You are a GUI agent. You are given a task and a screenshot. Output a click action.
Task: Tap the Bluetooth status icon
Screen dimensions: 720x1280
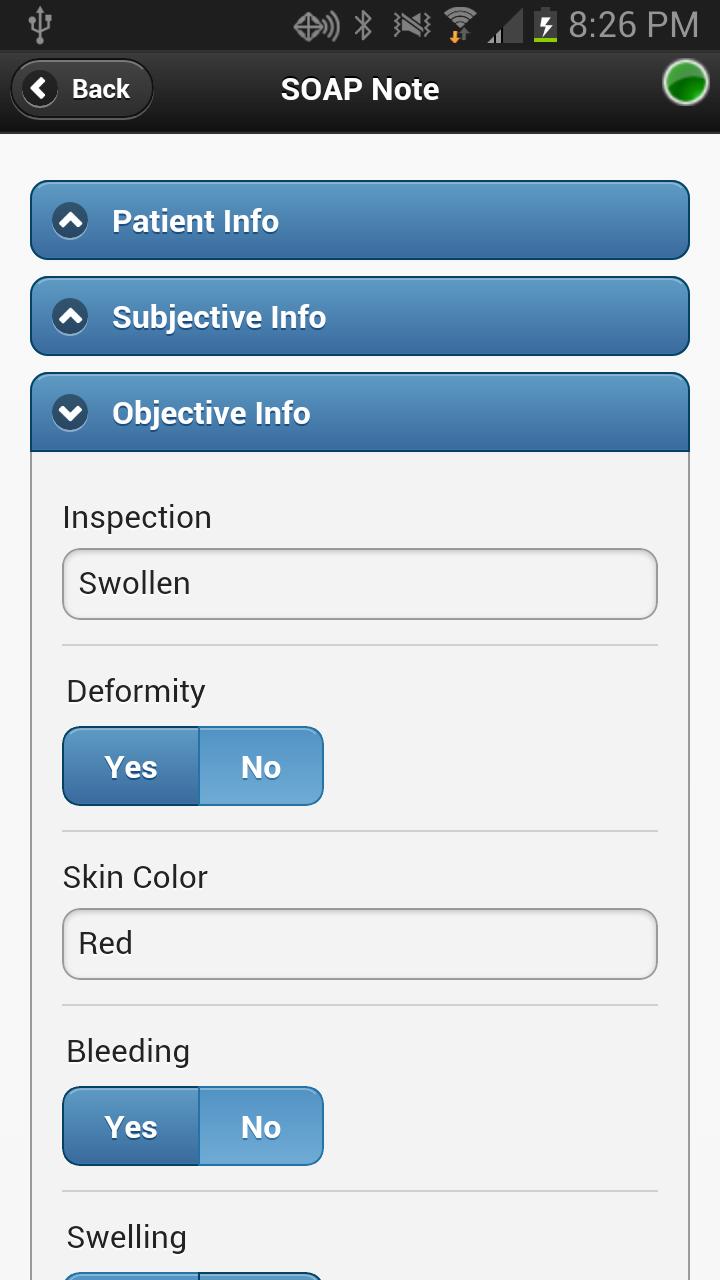(x=364, y=26)
